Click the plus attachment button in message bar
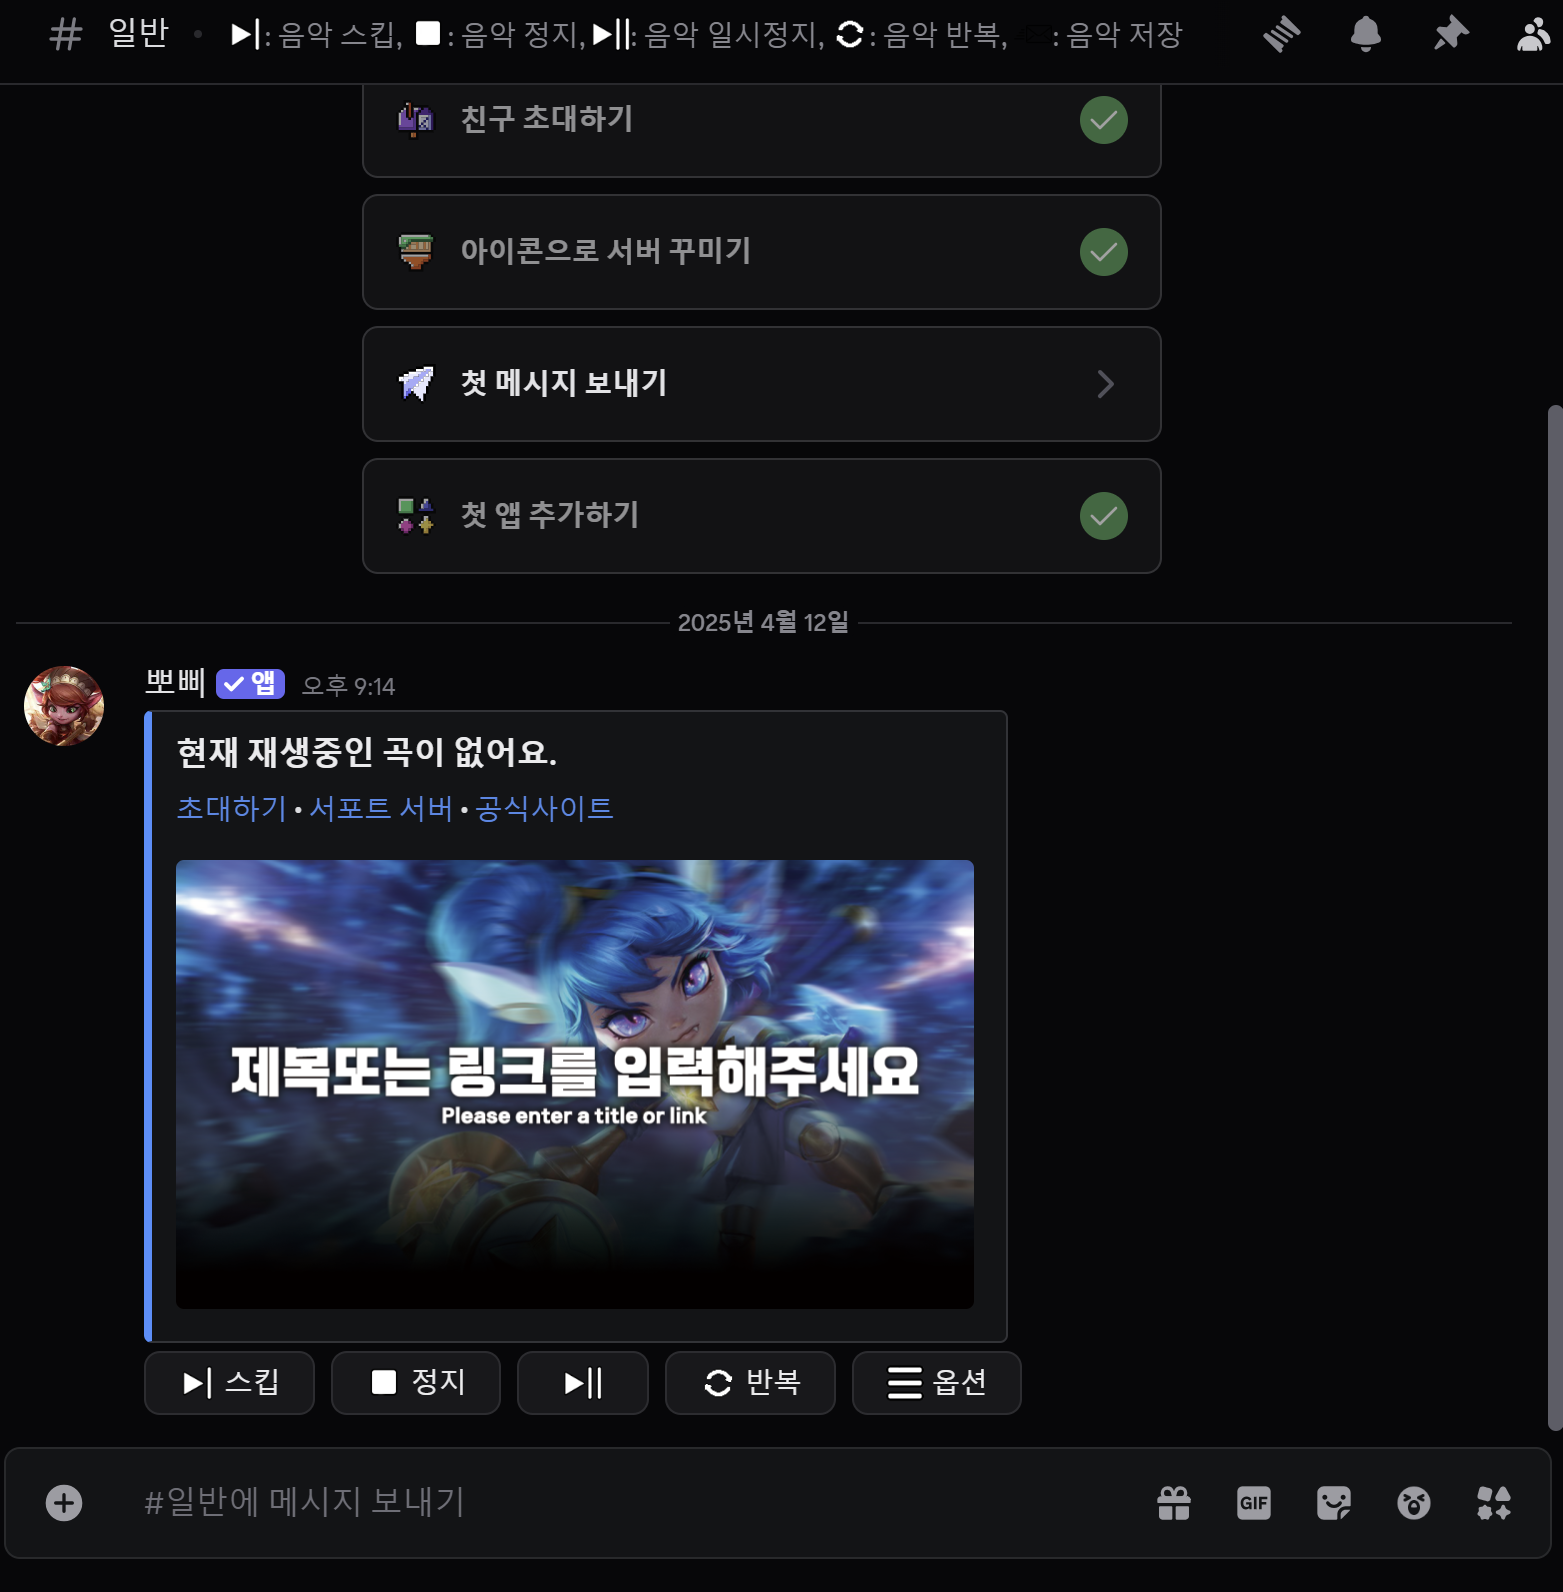 [64, 1503]
